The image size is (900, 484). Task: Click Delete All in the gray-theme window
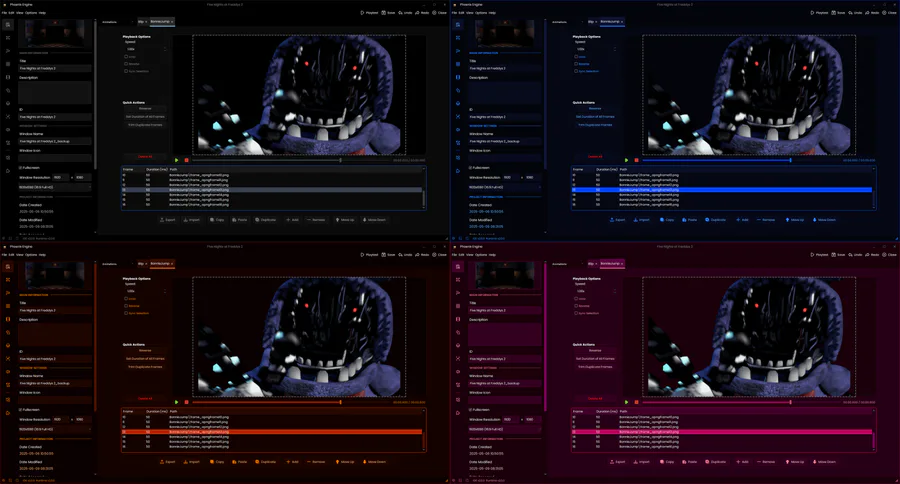click(x=145, y=156)
